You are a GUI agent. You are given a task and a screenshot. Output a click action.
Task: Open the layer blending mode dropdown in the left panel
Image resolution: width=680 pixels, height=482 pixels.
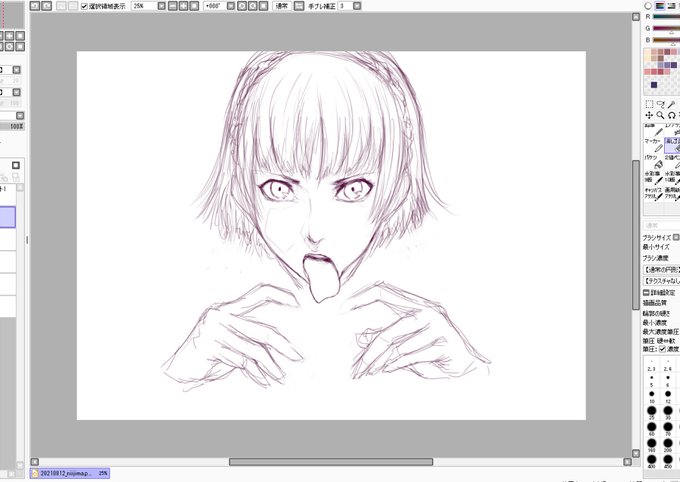pos(20,116)
